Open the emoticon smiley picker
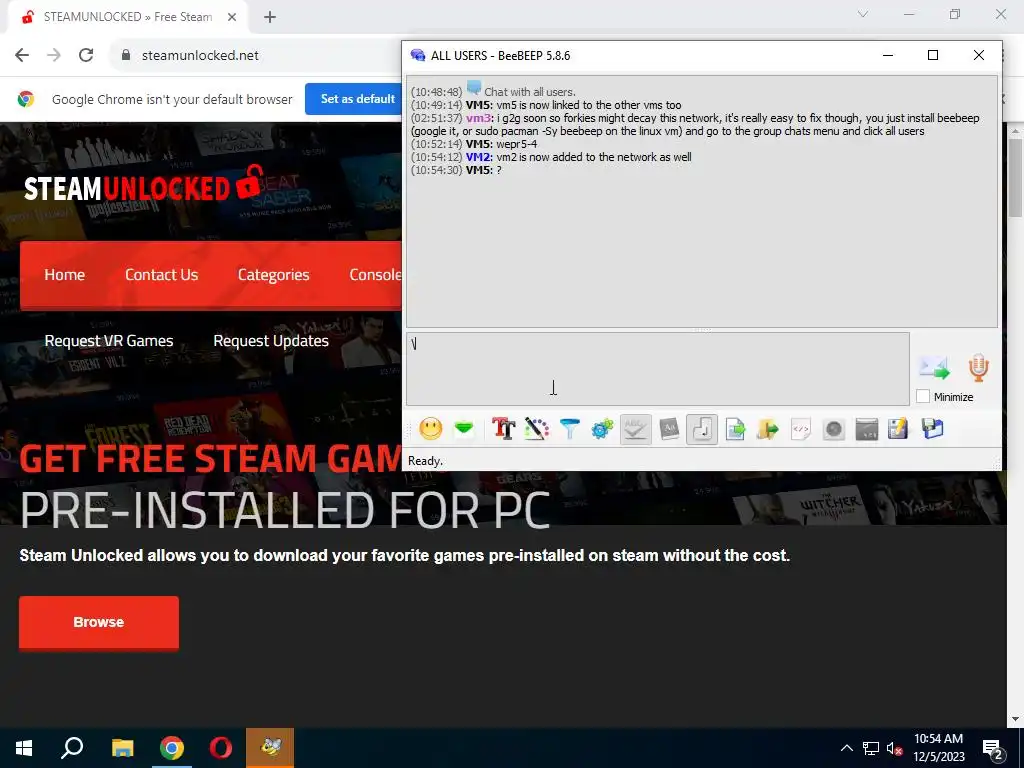Viewport: 1024px width, 768px height. (x=430, y=429)
